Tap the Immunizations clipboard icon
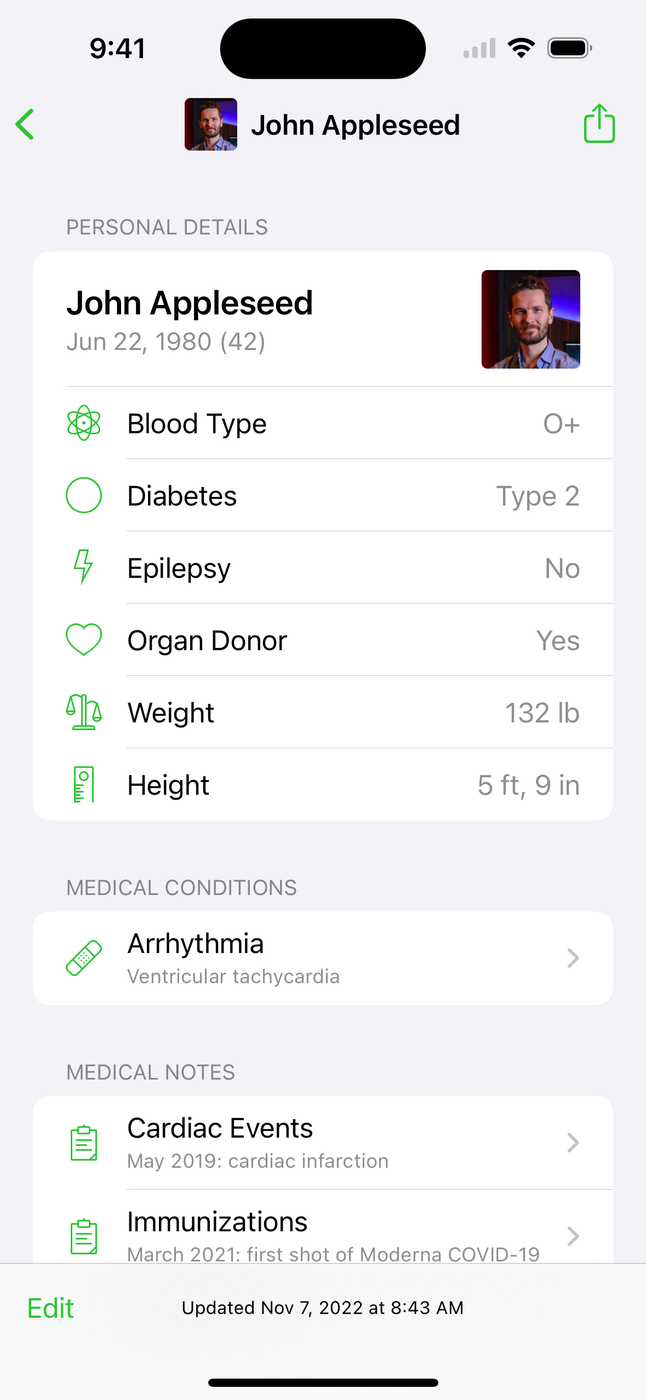Image resolution: width=646 pixels, height=1400 pixels. pos(84,1236)
